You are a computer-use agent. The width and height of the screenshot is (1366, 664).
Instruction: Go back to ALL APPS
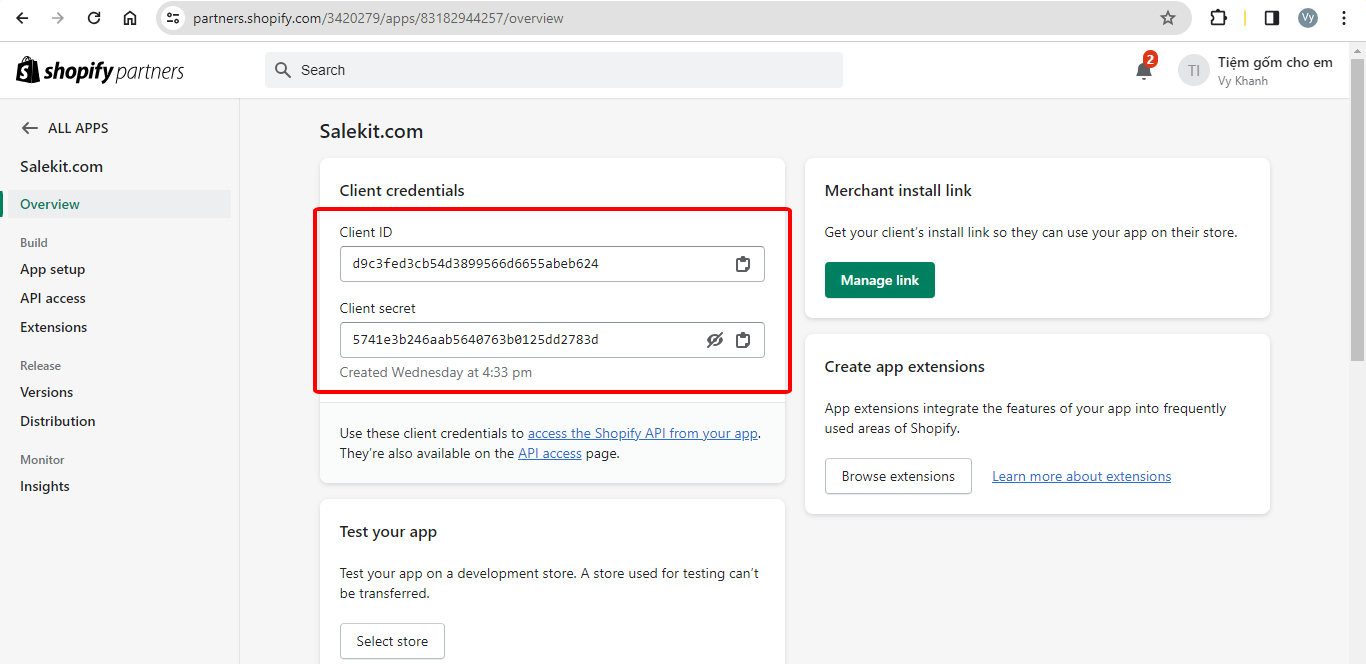click(x=65, y=128)
